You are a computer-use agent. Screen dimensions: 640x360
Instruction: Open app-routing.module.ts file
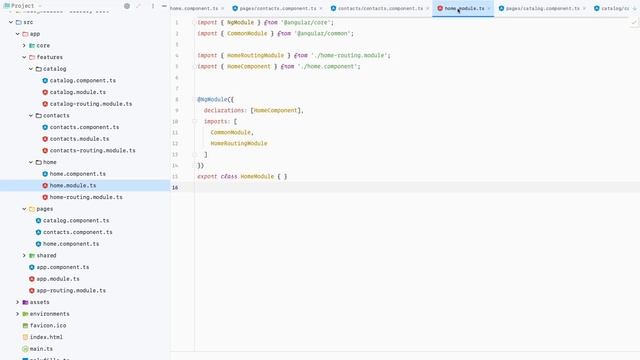click(x=71, y=291)
